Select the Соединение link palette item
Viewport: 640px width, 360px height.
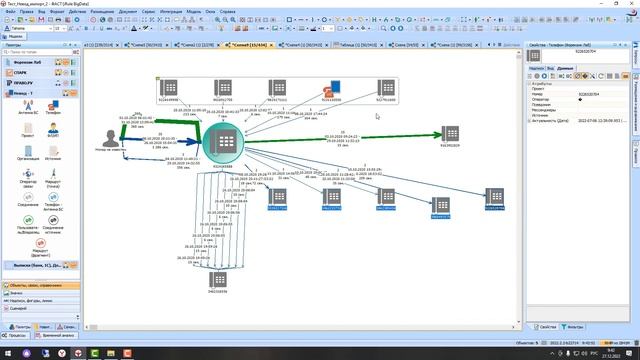pyautogui.click(x=28, y=200)
